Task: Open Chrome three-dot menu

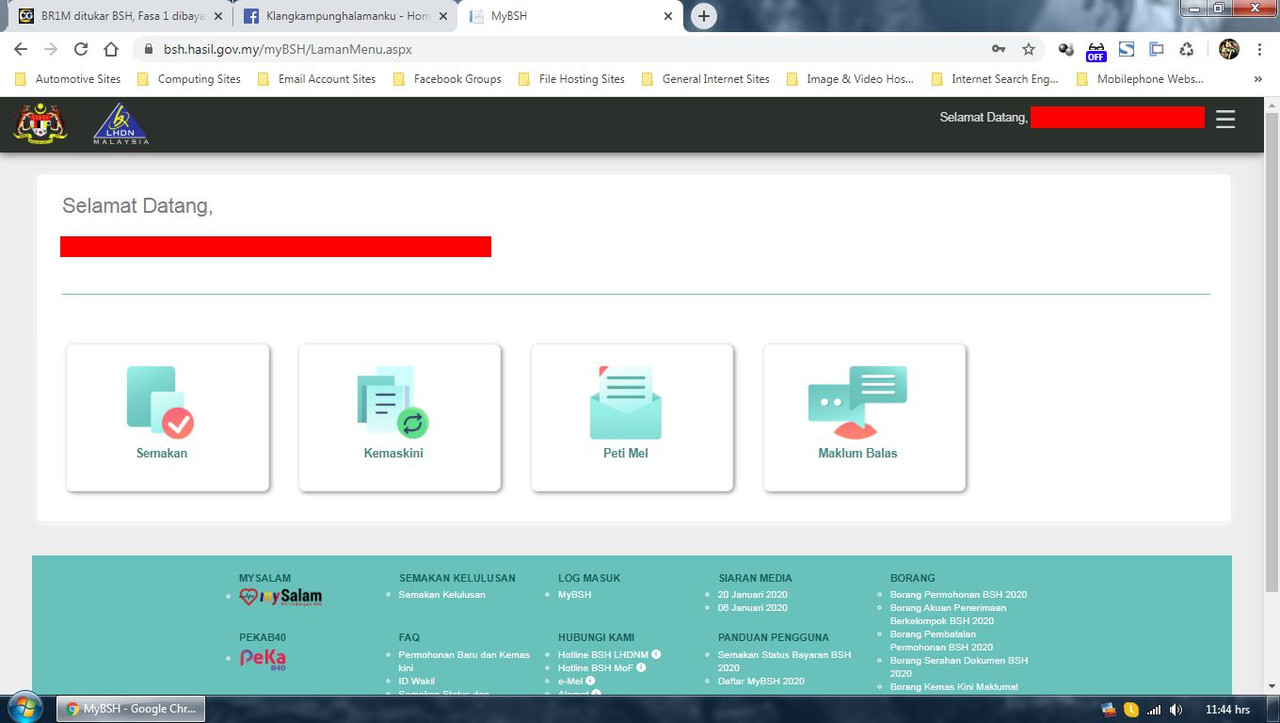Action: (1260, 49)
